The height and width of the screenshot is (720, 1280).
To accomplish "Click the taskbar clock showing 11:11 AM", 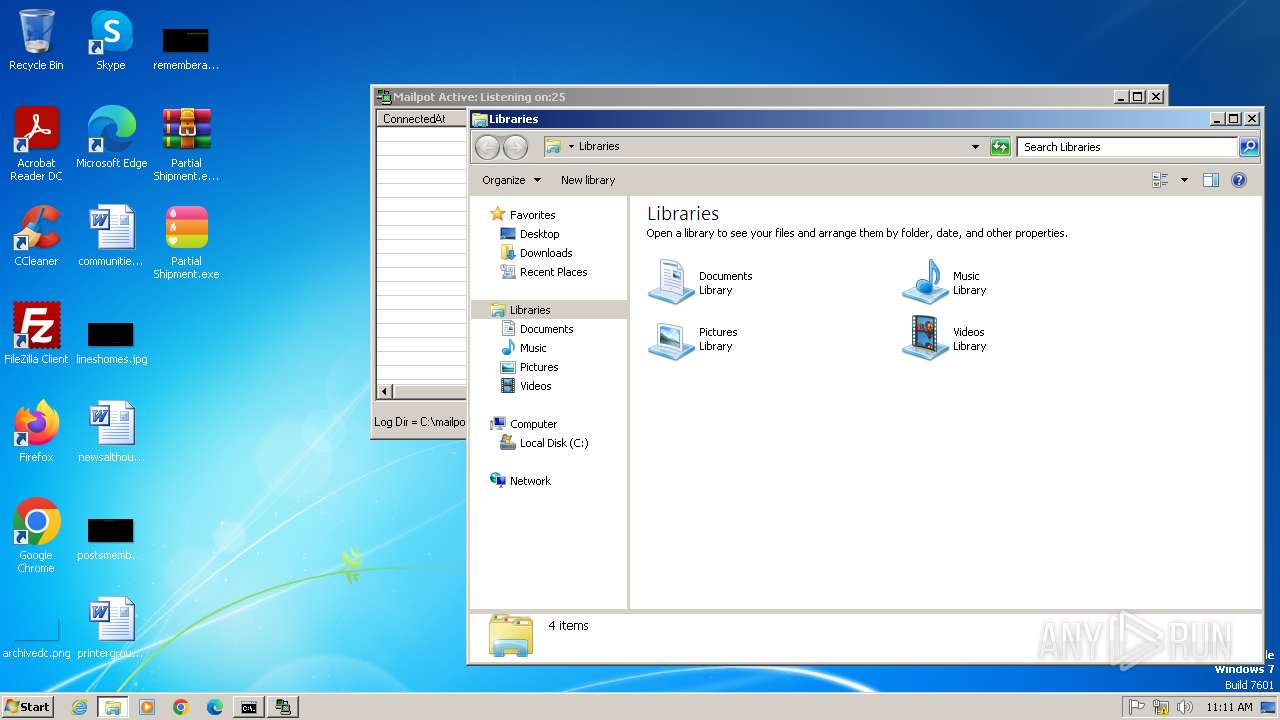I will tap(1229, 707).
